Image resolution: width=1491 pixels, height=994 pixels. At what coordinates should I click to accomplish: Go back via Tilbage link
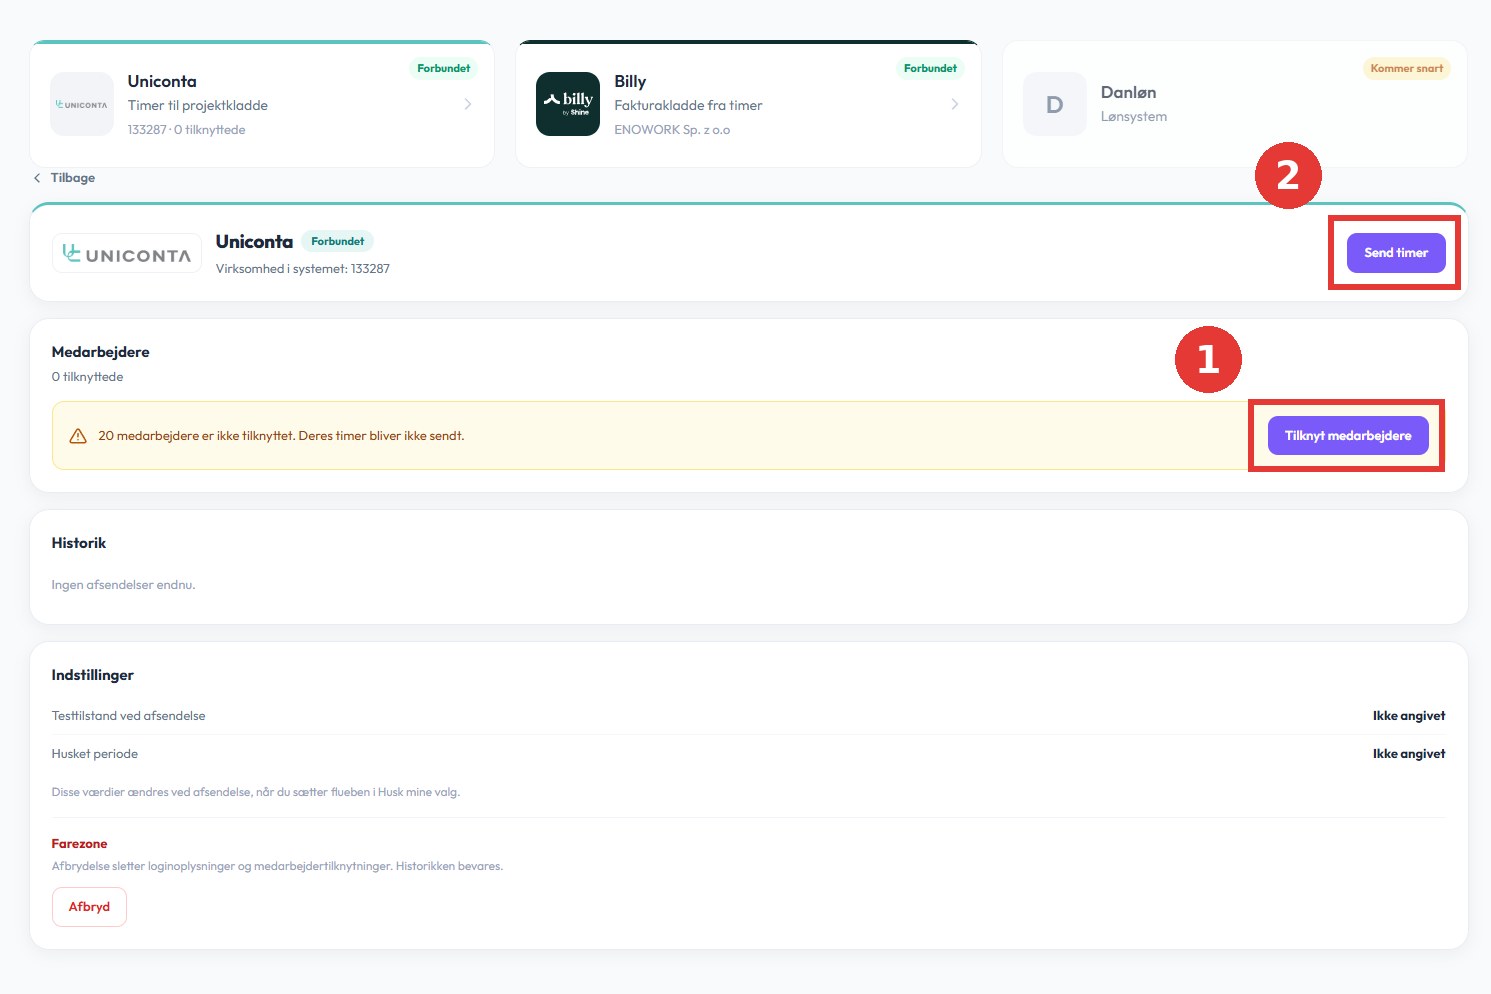(x=65, y=178)
